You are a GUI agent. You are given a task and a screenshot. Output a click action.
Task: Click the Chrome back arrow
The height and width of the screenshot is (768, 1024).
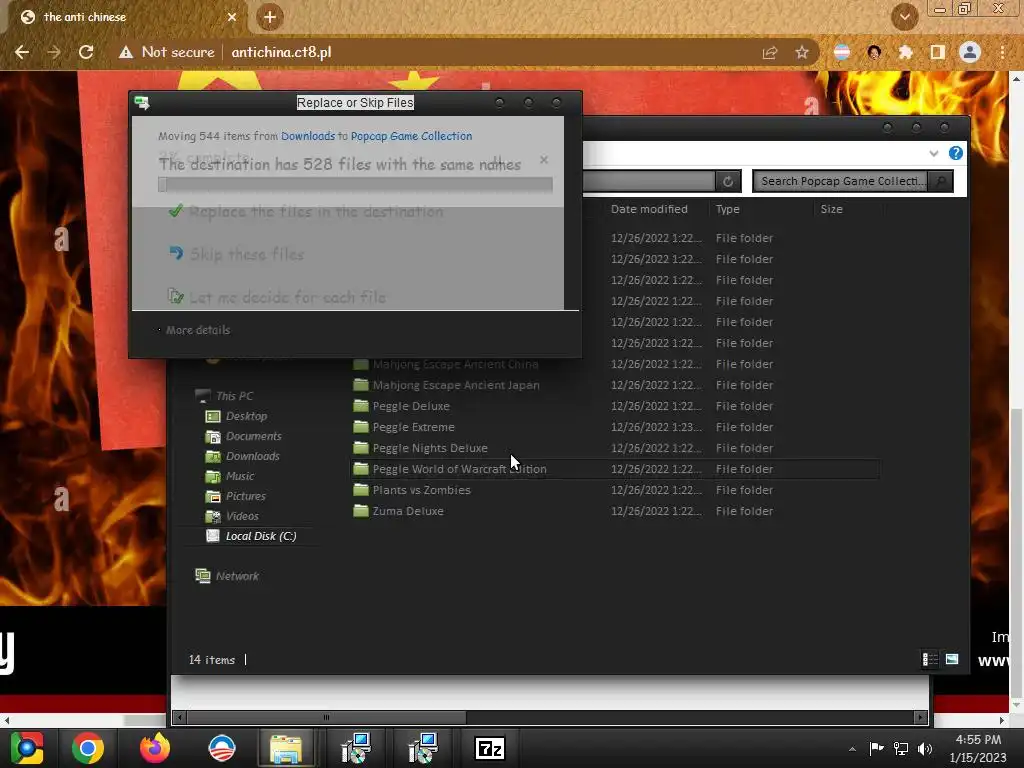[x=22, y=52]
